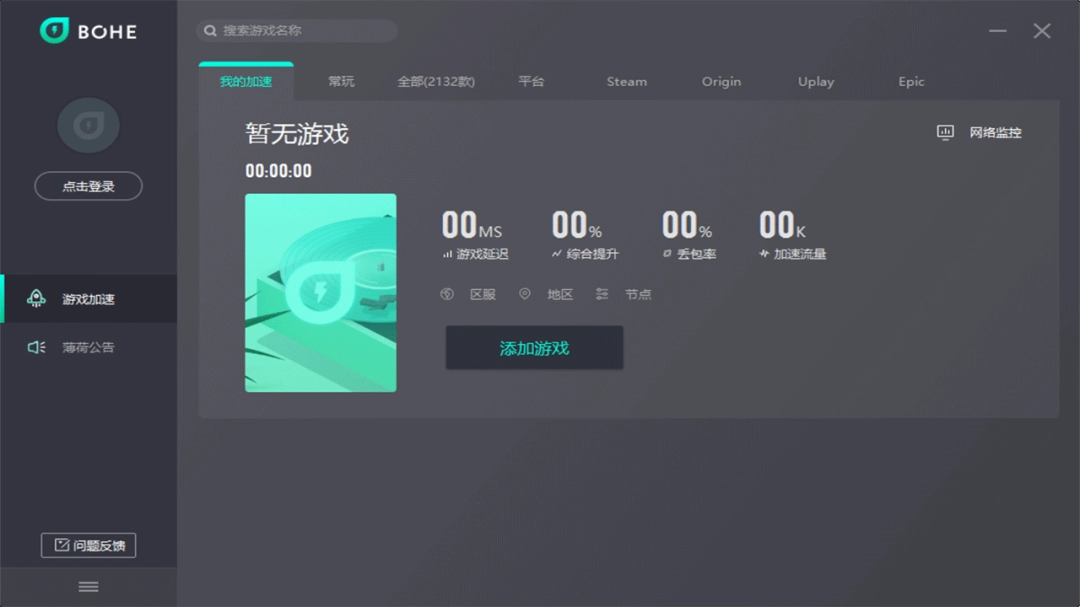Click the rocket icon beside 游戏加速

point(36,298)
